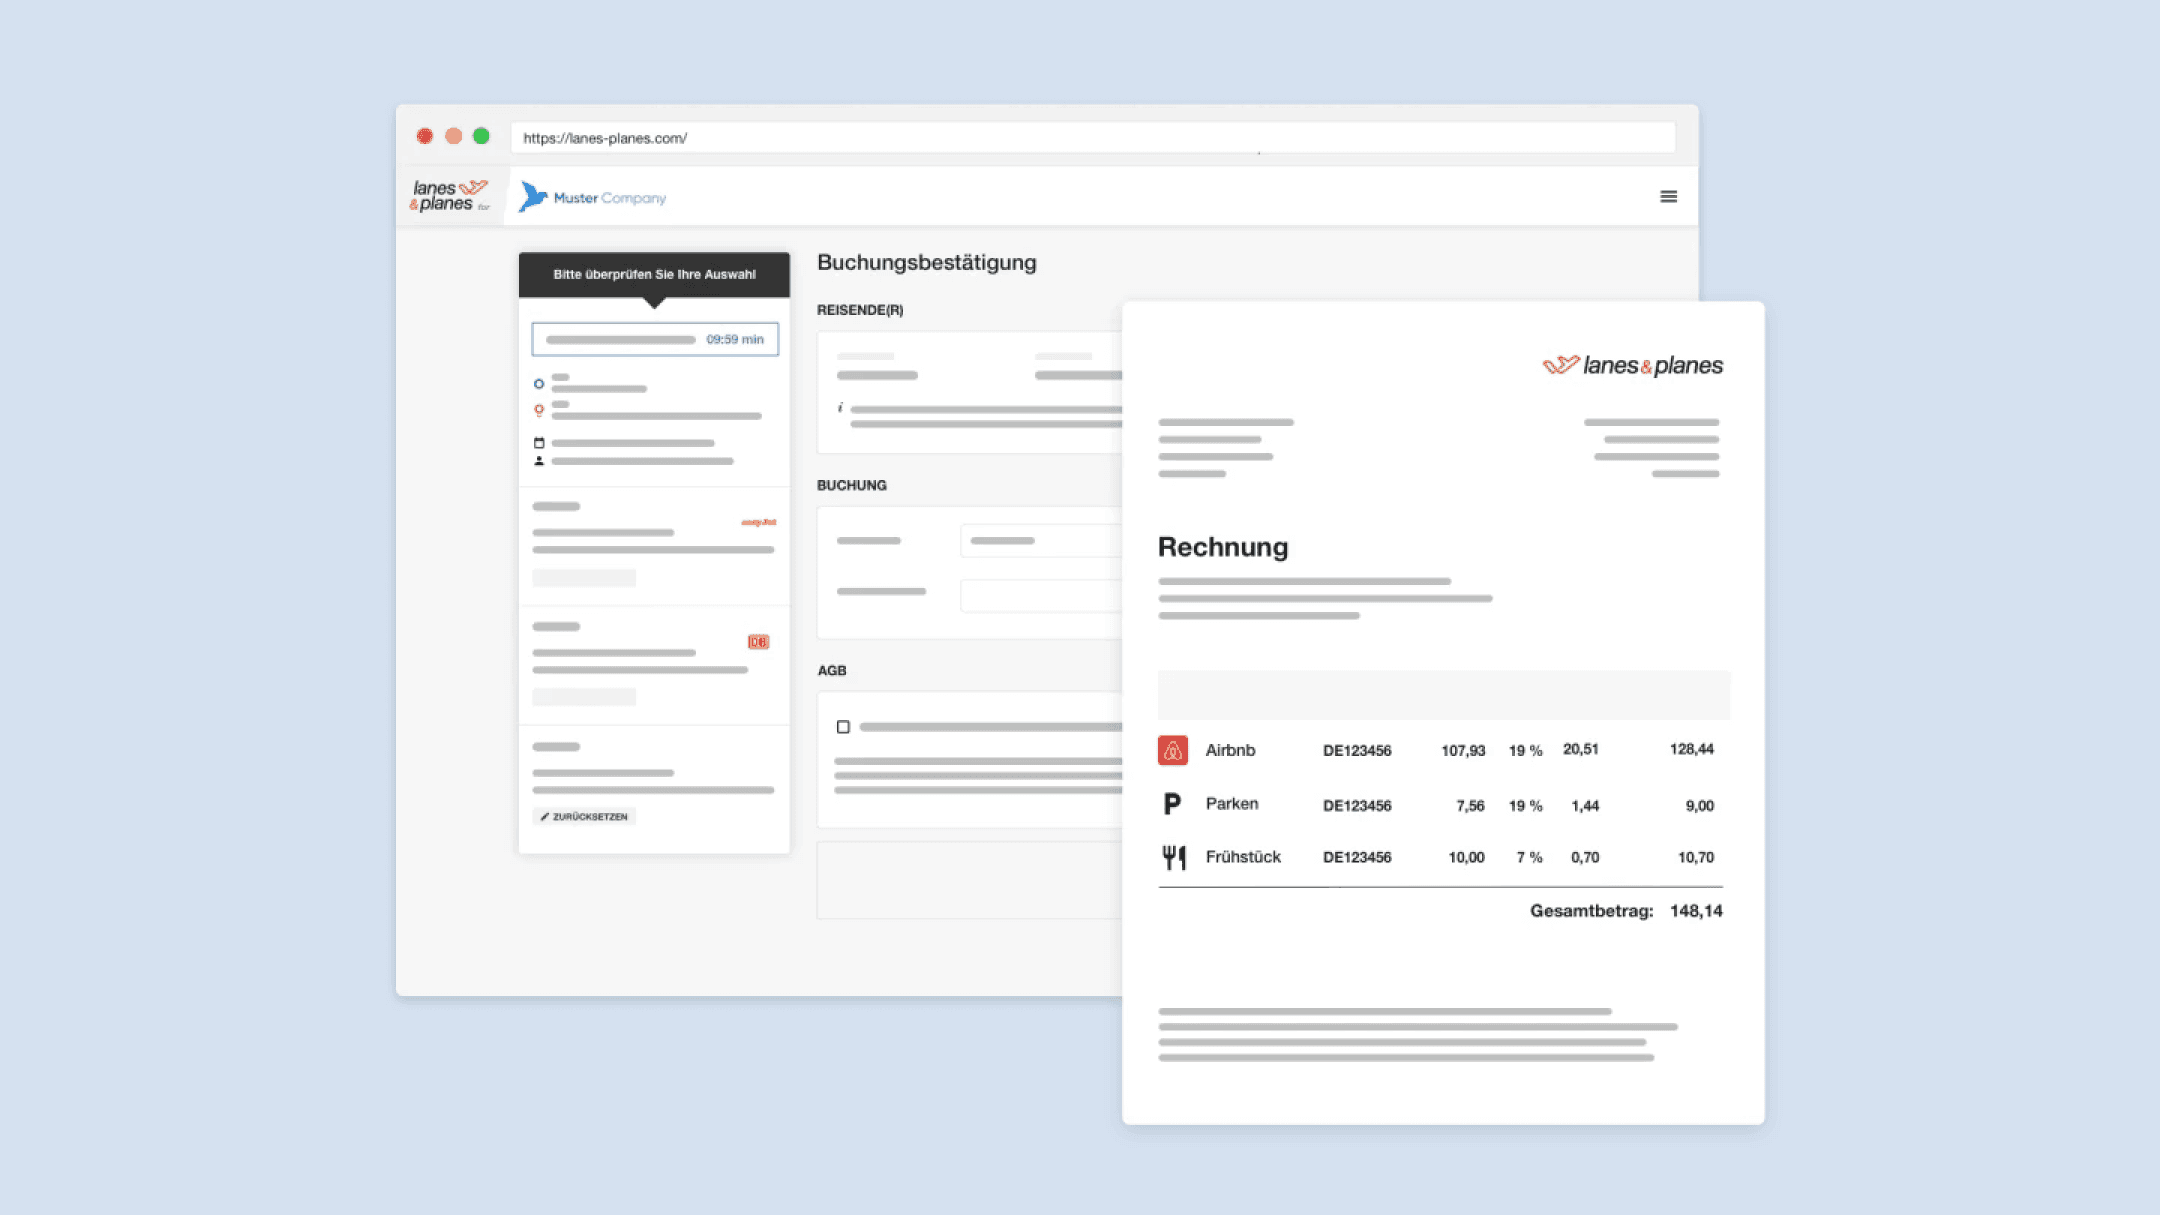Click the 09:59 min countdown timer bar
Viewport: 2160px width, 1215px height.
pyautogui.click(x=654, y=339)
